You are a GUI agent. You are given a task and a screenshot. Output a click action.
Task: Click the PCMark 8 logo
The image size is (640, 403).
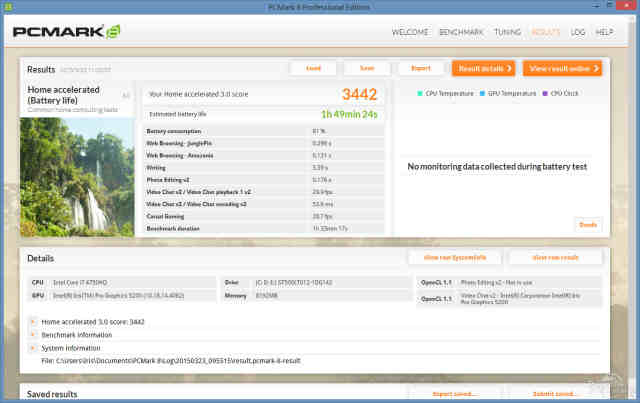pyautogui.click(x=67, y=31)
